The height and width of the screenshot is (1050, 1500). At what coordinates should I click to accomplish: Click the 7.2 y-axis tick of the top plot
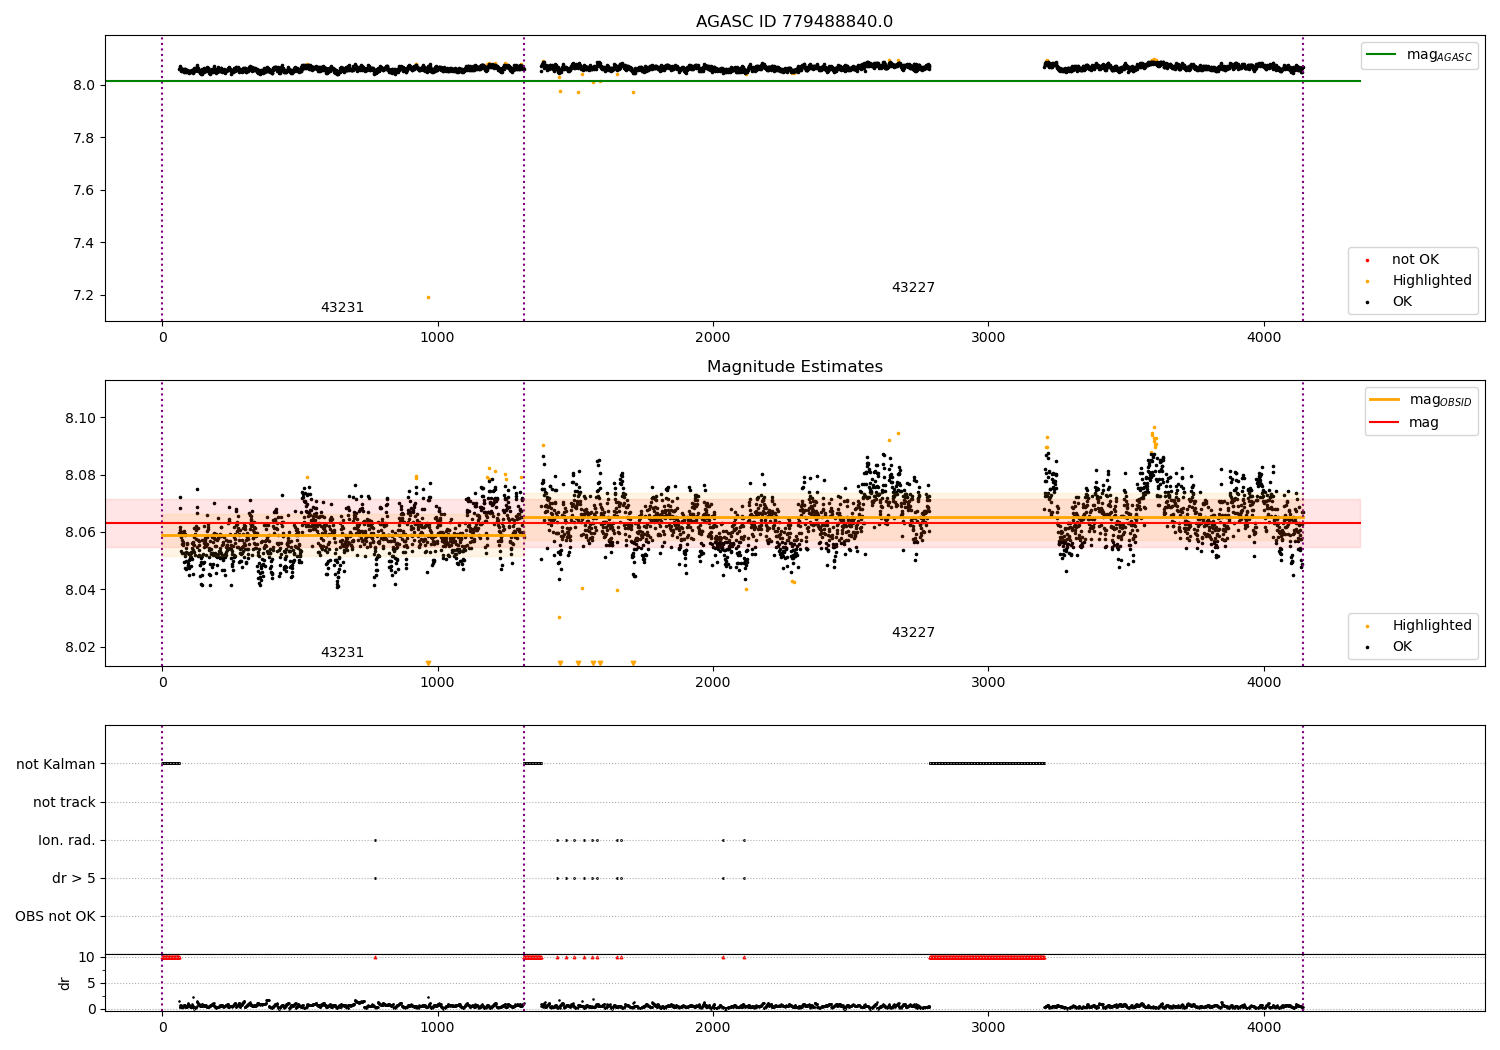coord(84,296)
